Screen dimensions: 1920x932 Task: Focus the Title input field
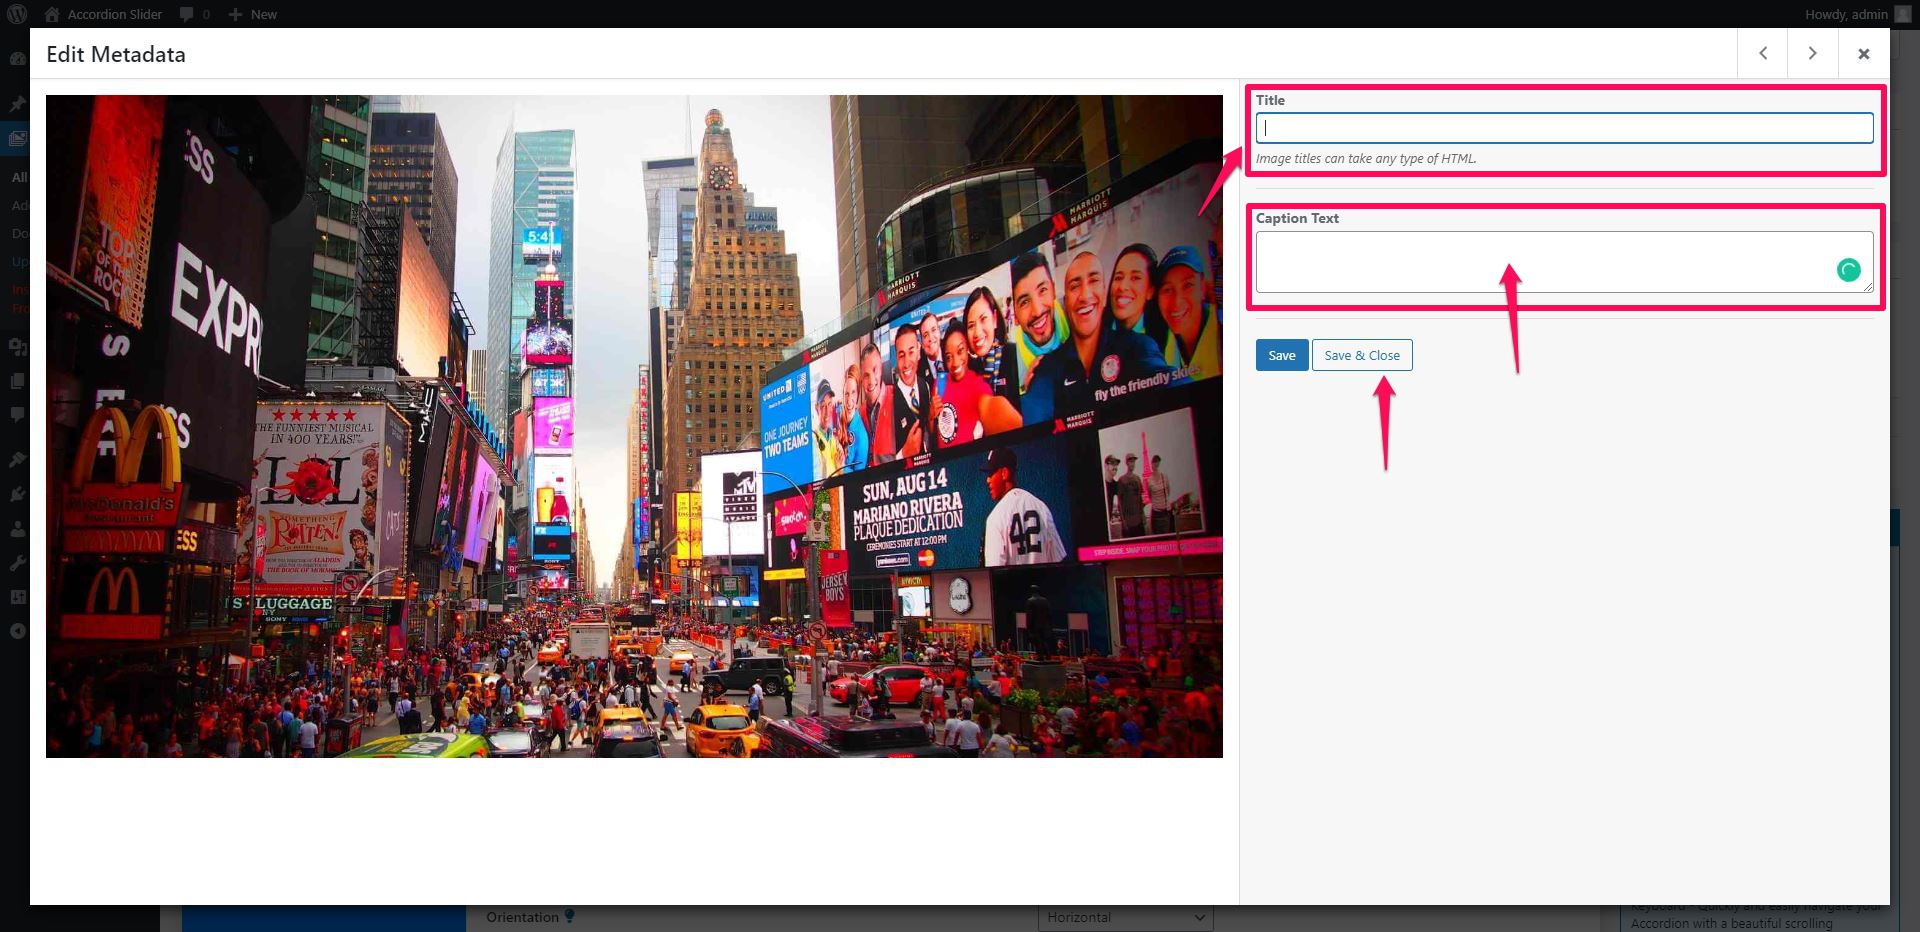[x=1564, y=128]
